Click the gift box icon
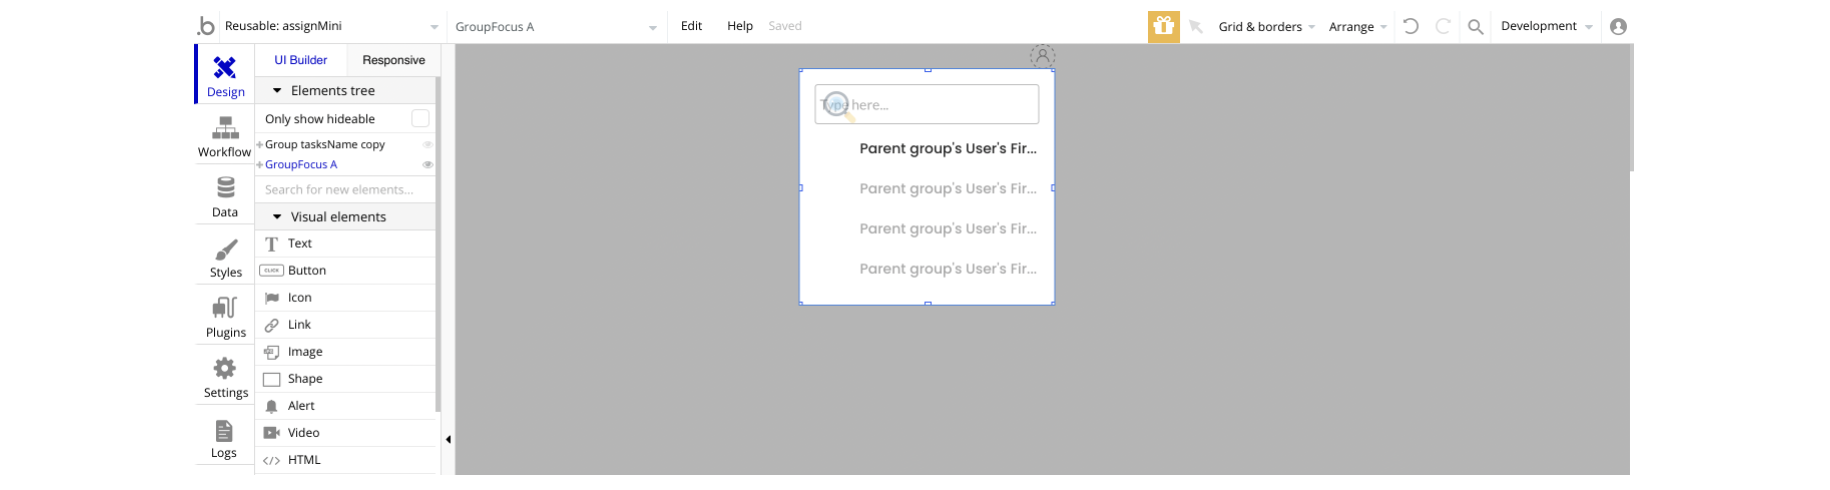This screenshot has width=1830, height=490. click(1163, 27)
